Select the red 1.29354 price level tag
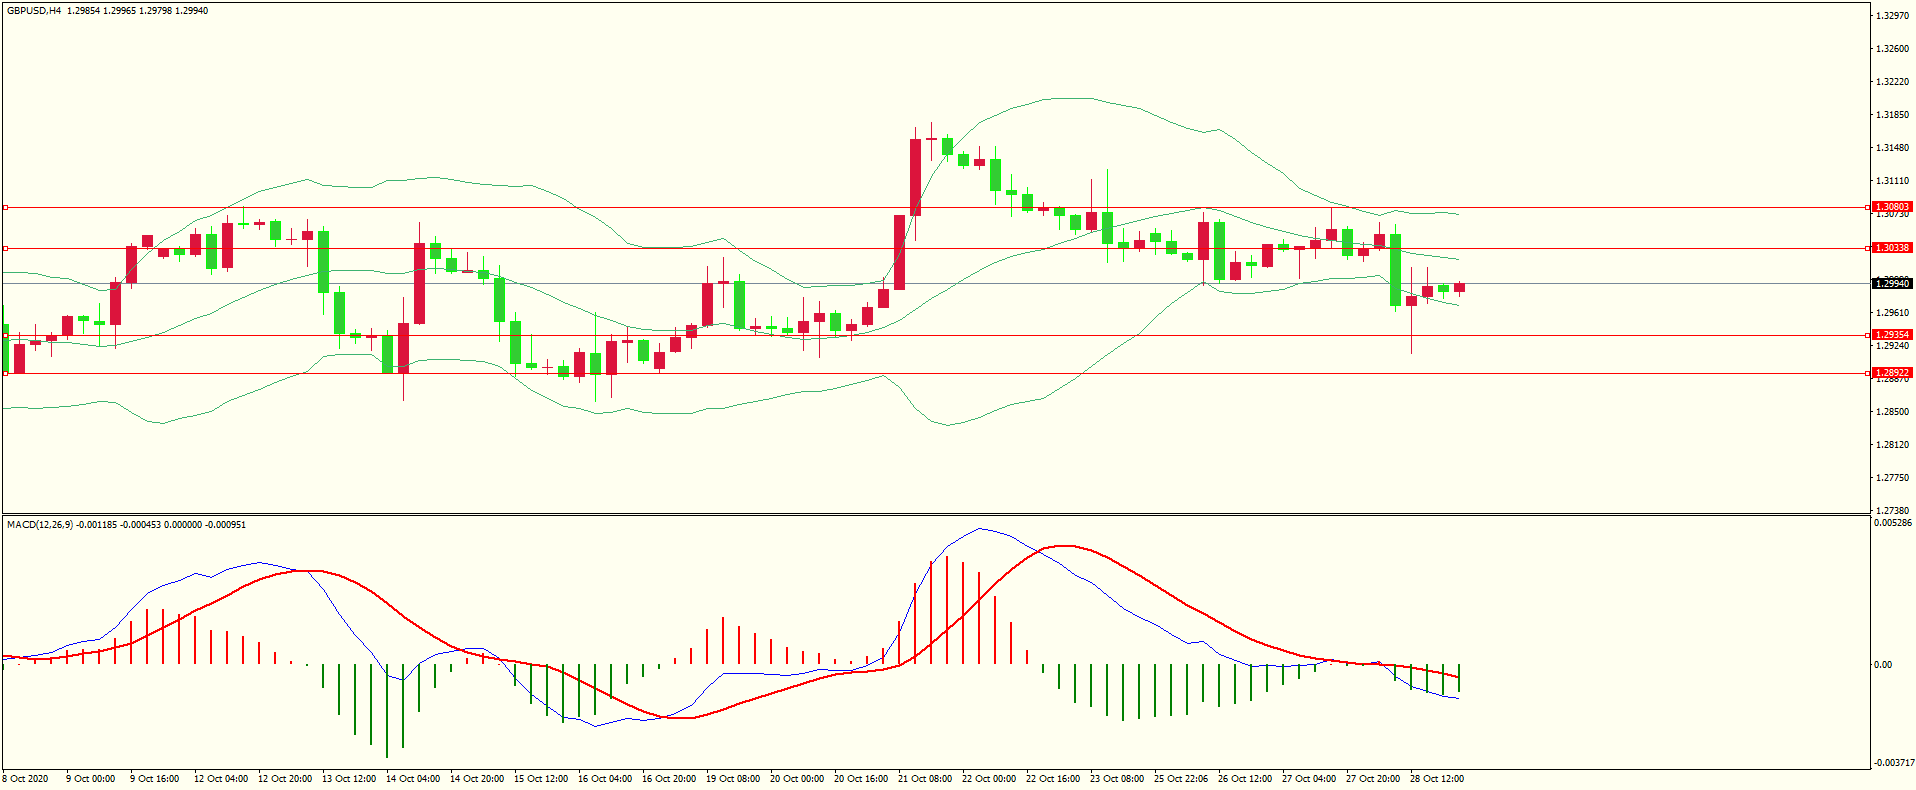 pos(1892,335)
